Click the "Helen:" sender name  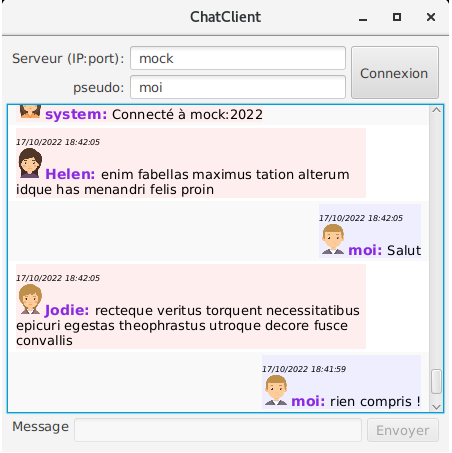coord(70,174)
